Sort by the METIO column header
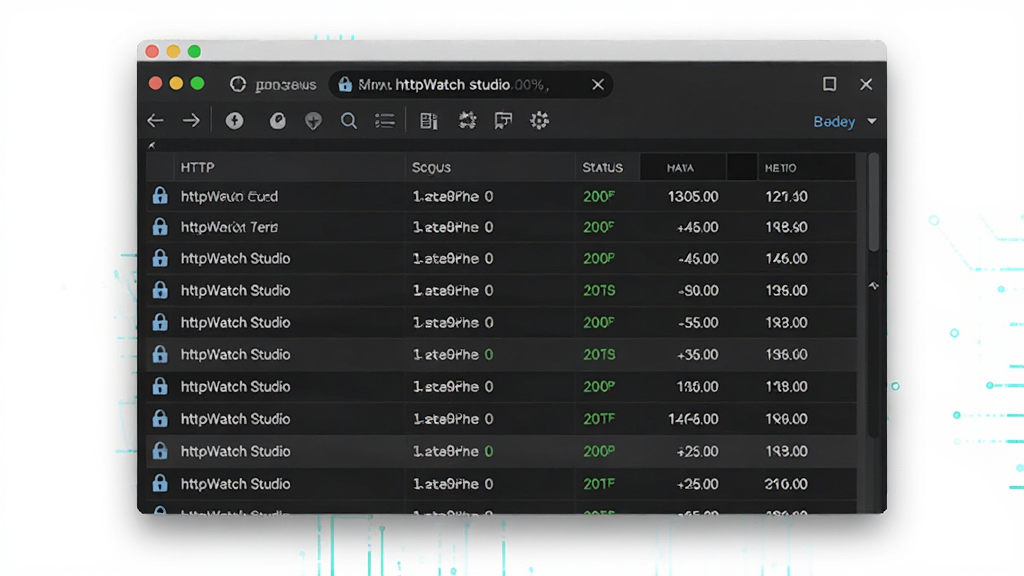The image size is (1024, 576). click(x=780, y=168)
